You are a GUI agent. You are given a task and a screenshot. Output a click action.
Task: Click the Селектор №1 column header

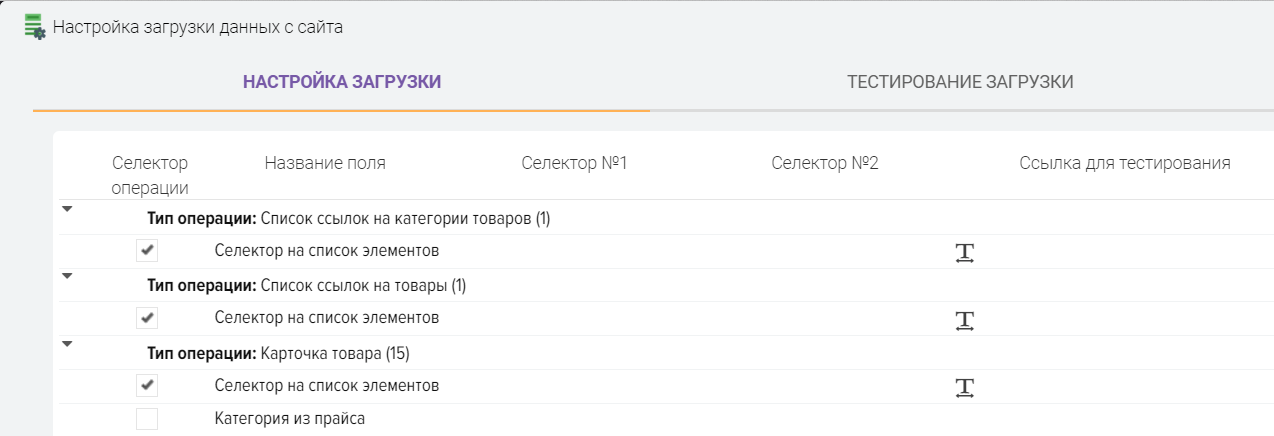[x=574, y=163]
